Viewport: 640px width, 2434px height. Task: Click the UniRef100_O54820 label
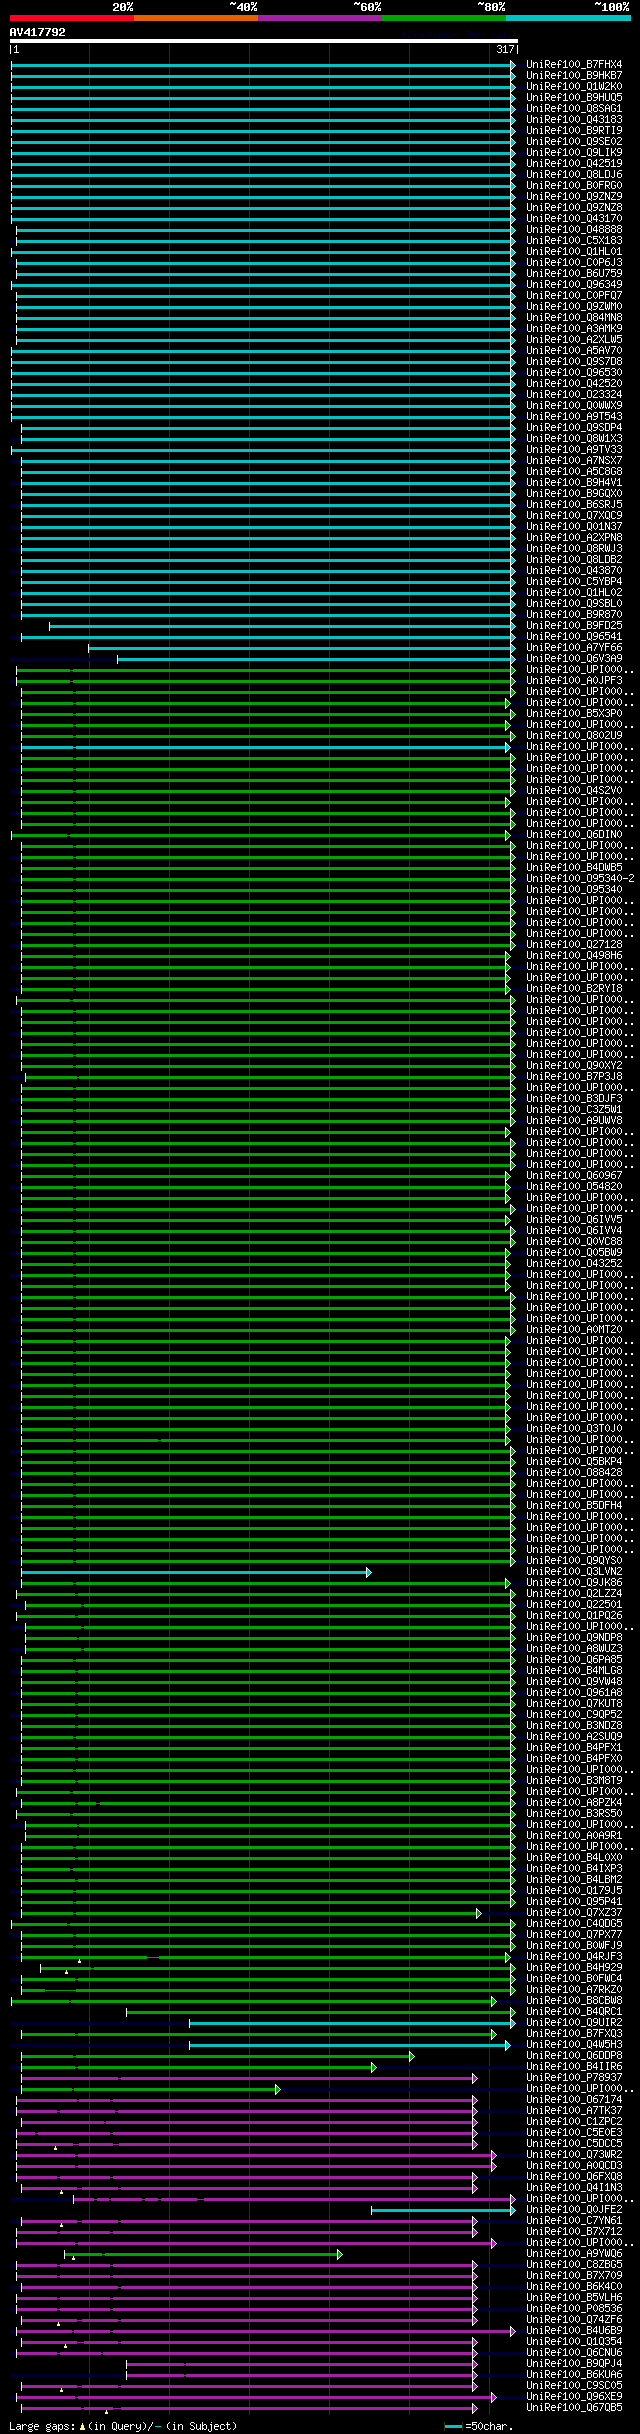click(574, 1187)
